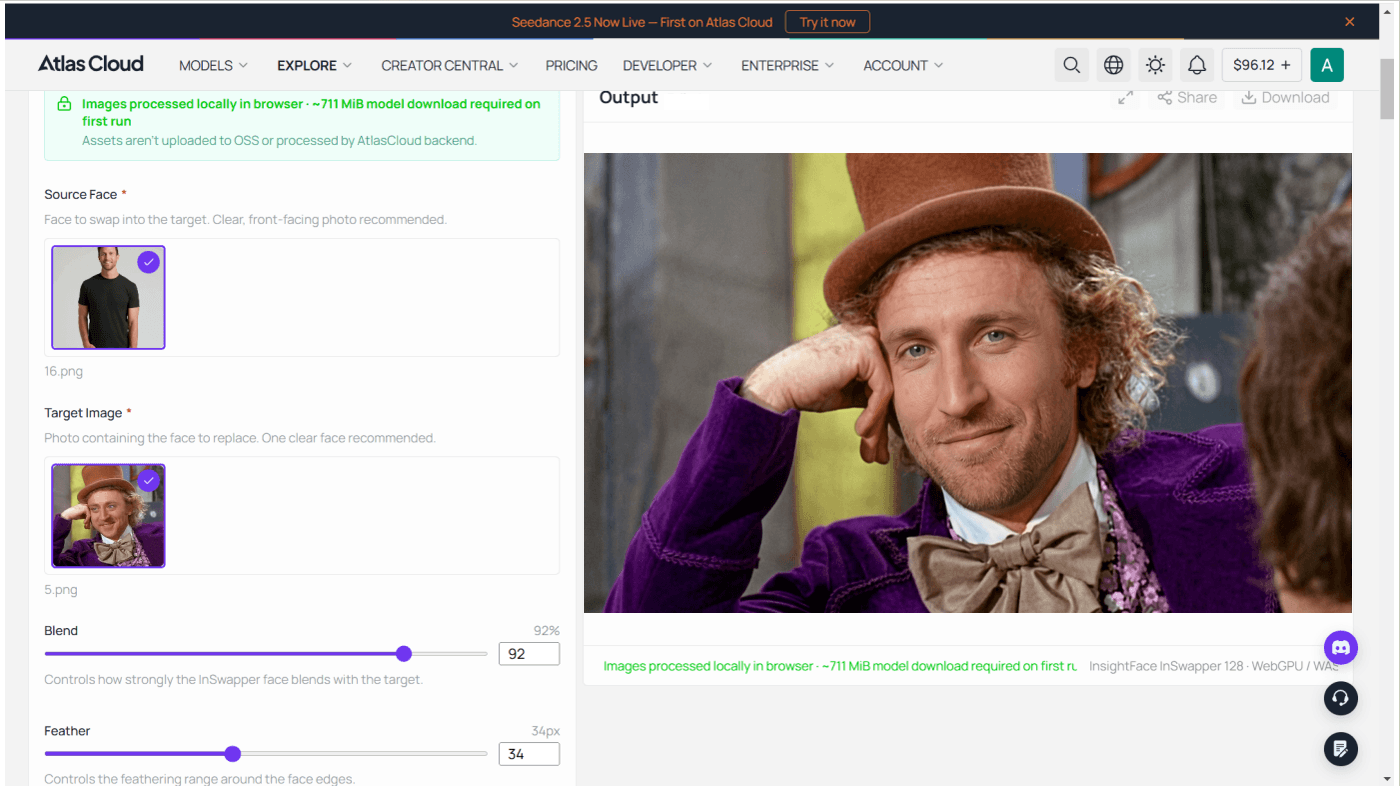Toggle the target image checkmark badge

pos(148,480)
